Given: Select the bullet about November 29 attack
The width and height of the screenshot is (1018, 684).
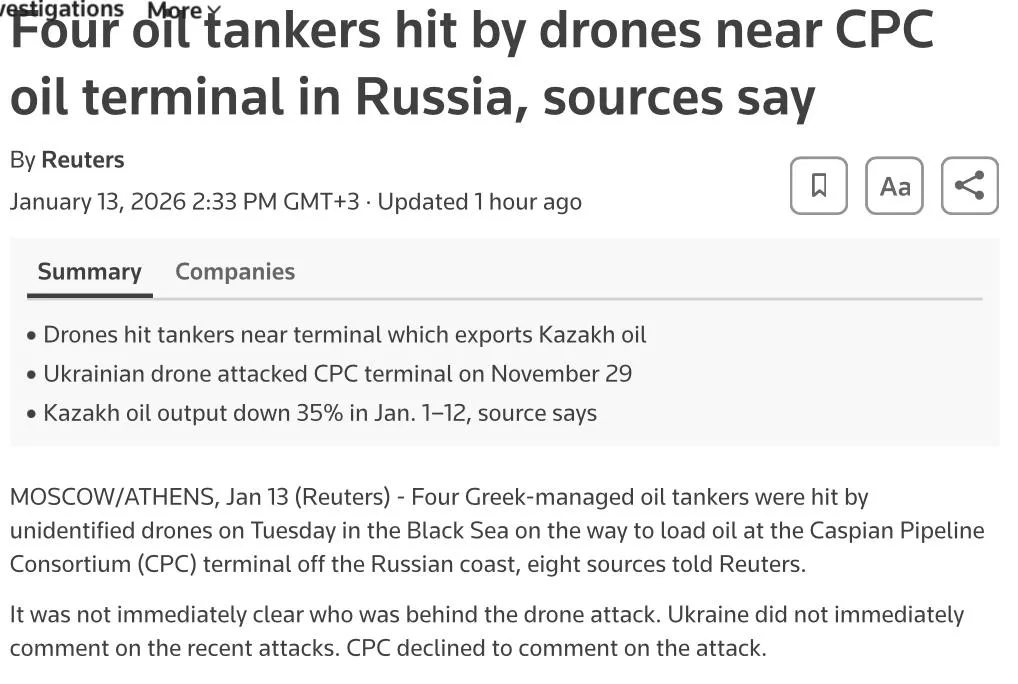Looking at the screenshot, I should 338,374.
